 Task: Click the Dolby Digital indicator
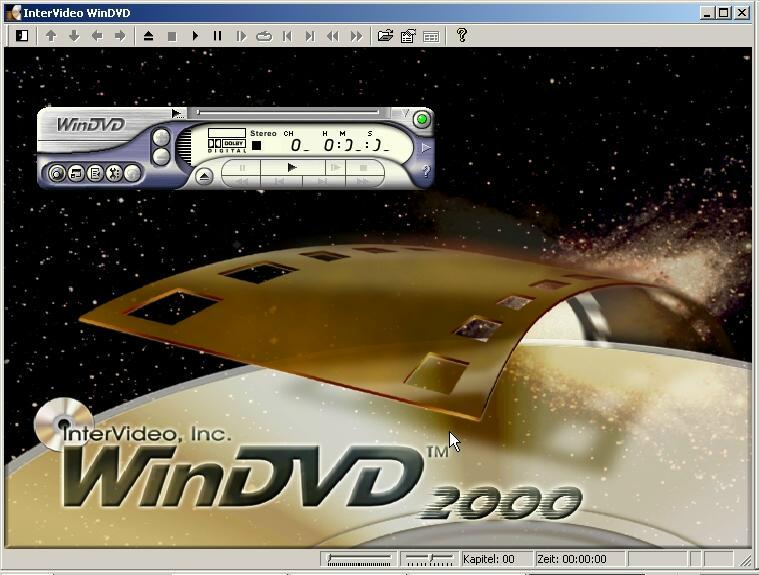227,146
